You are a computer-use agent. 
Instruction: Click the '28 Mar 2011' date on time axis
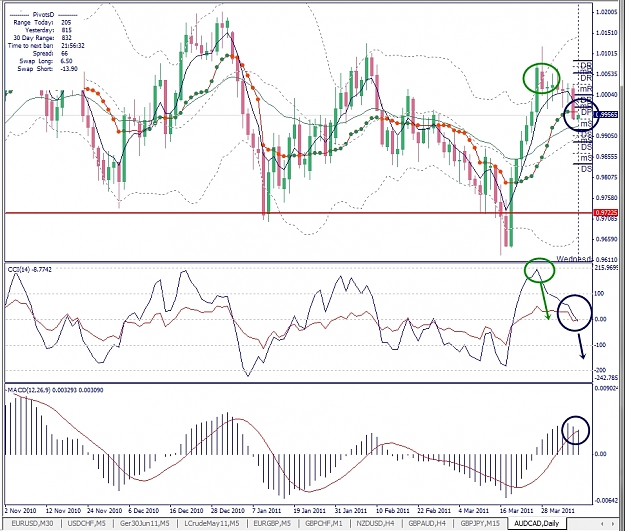pos(557,511)
